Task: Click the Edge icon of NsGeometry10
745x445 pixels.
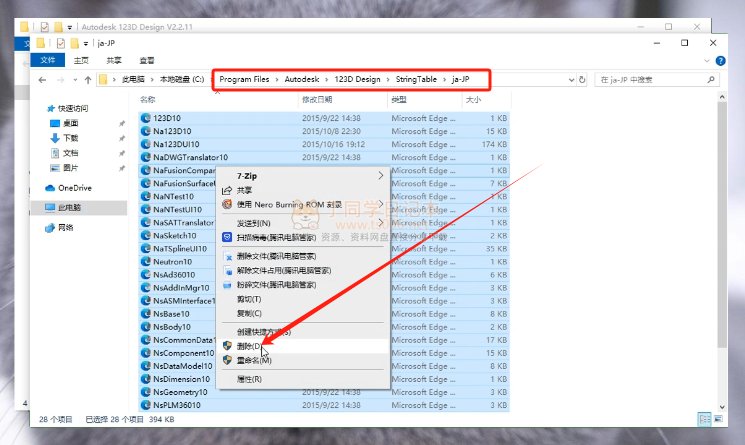Action: pyautogui.click(x=145, y=392)
